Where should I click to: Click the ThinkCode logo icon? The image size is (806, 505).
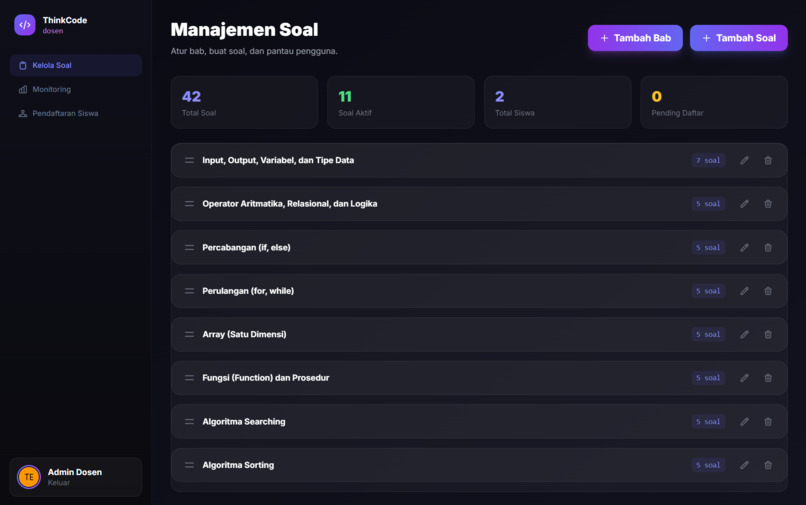tap(25, 25)
